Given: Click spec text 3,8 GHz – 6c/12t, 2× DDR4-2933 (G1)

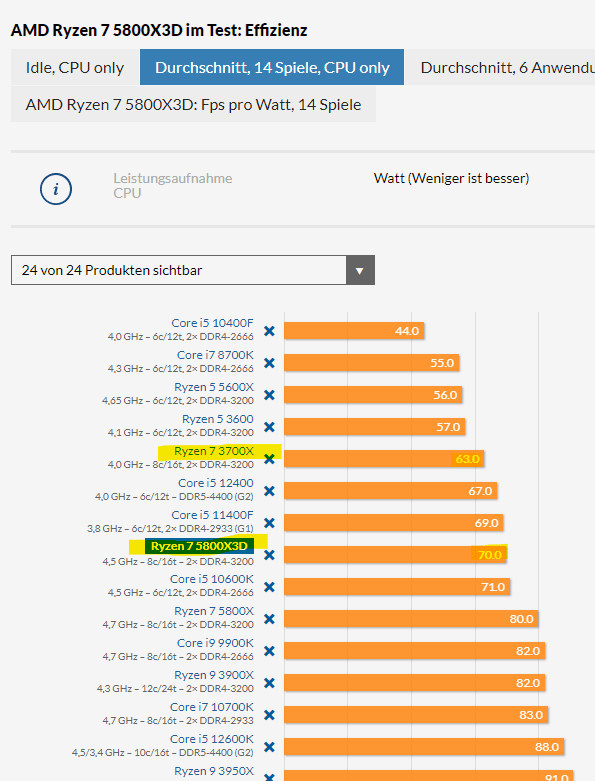Looking at the screenshot, I should tap(170, 528).
